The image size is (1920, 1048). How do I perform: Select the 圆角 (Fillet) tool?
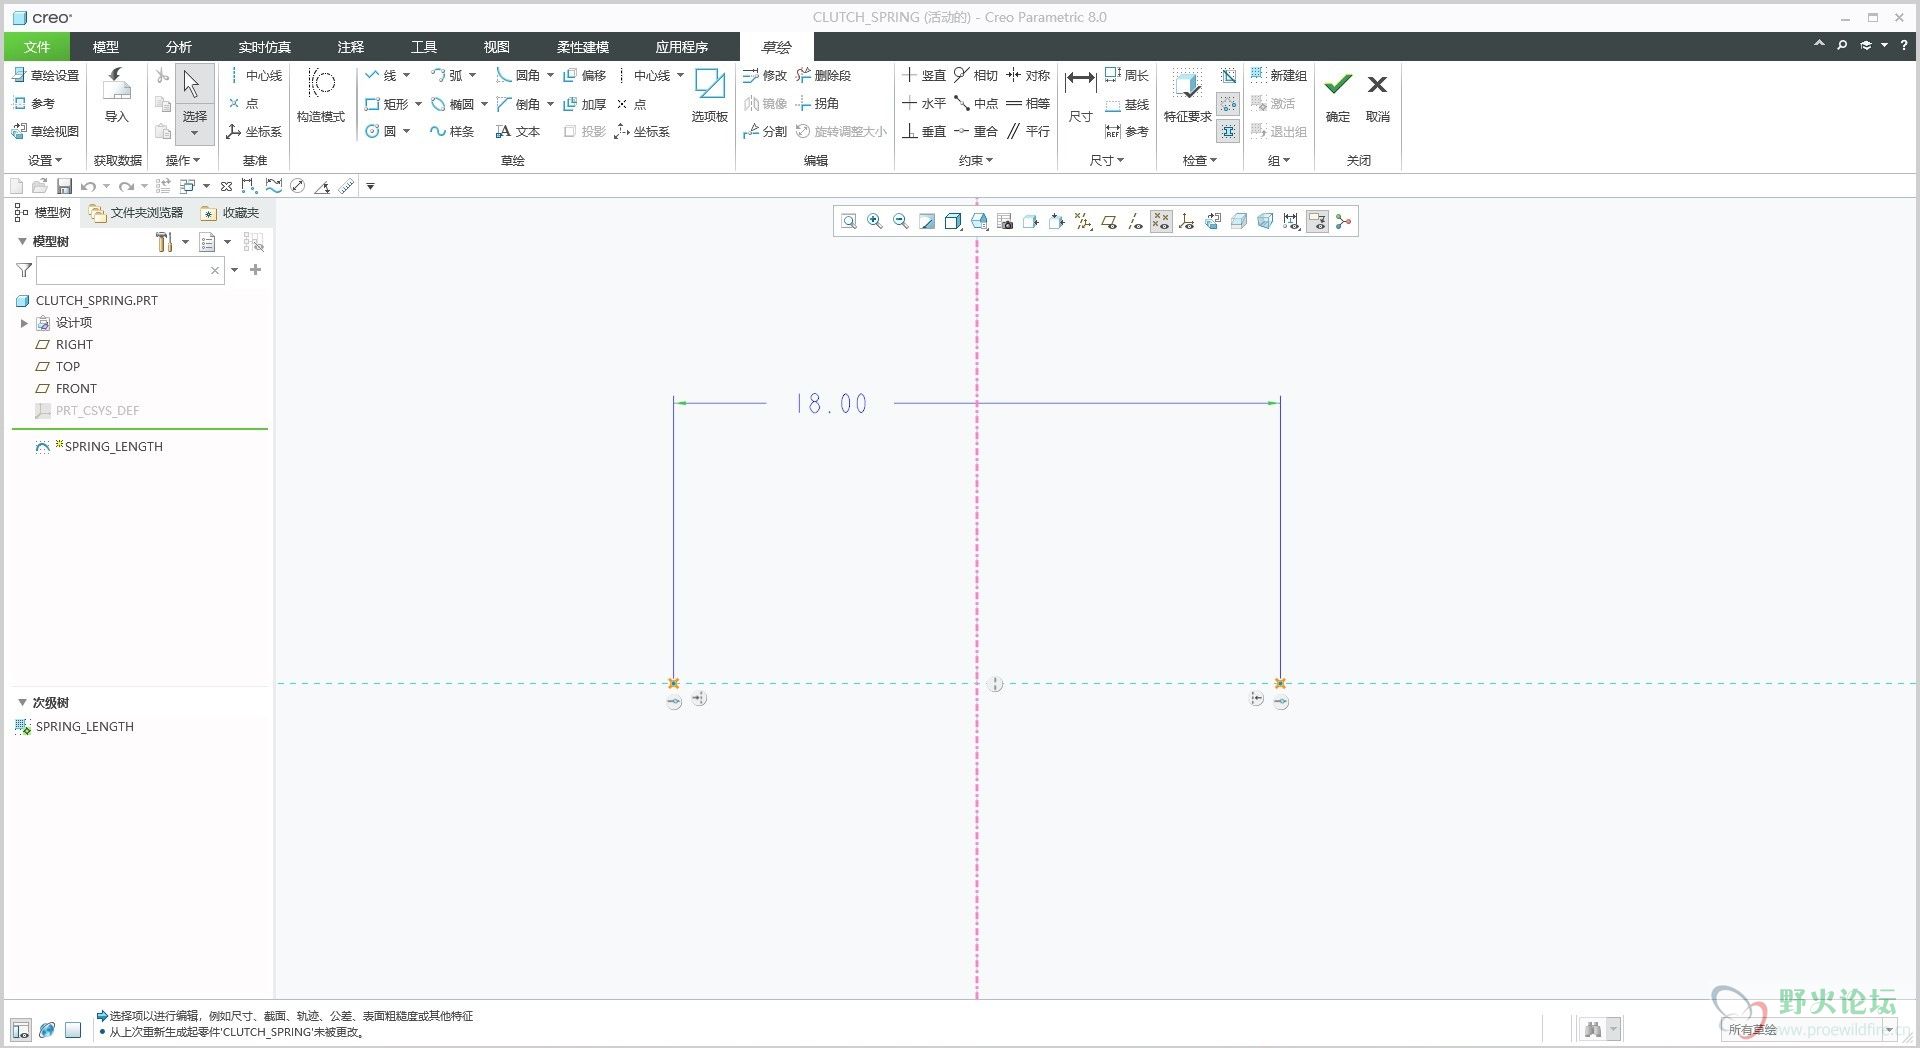tap(518, 75)
